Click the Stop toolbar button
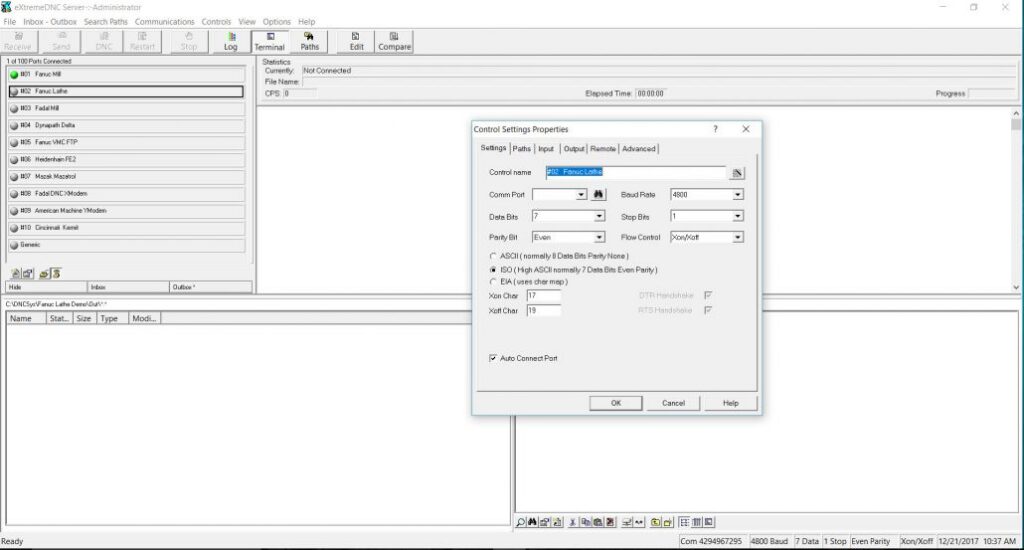 tap(189, 41)
